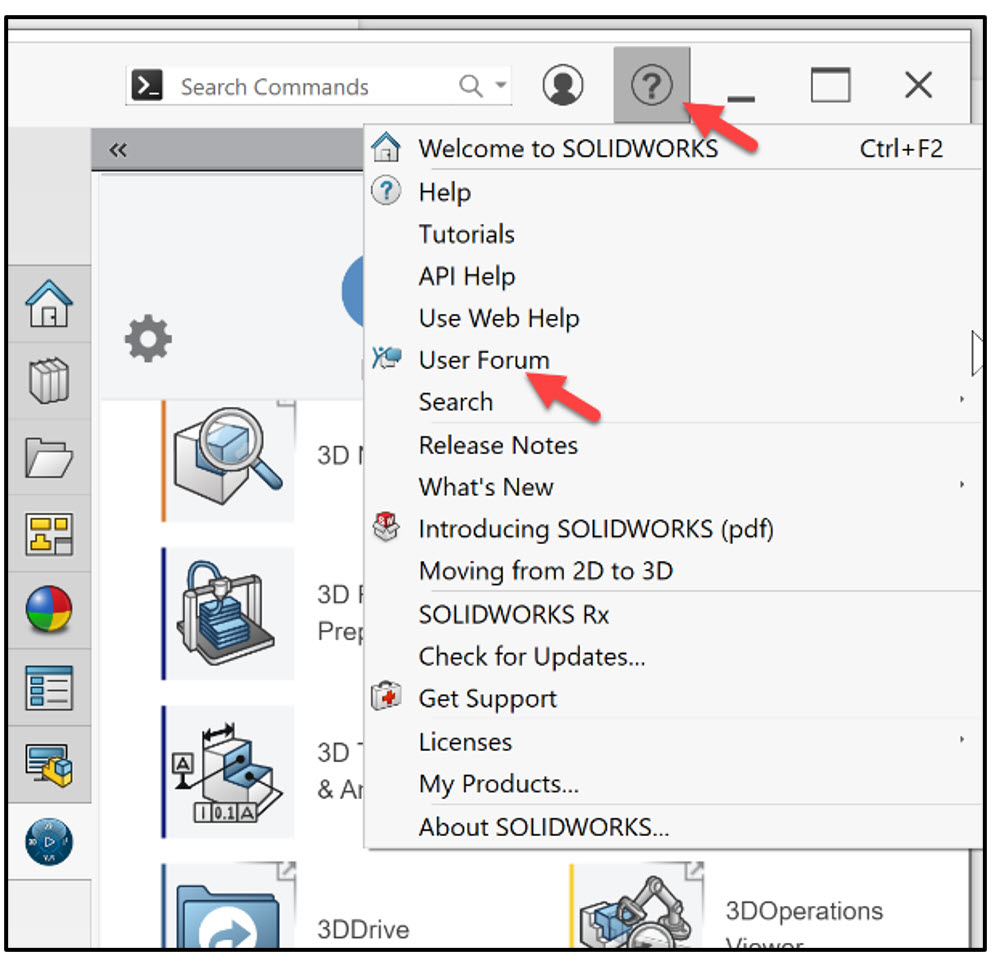994x969 pixels.
Task: Click the open folder icon in sidebar
Action: tap(49, 459)
